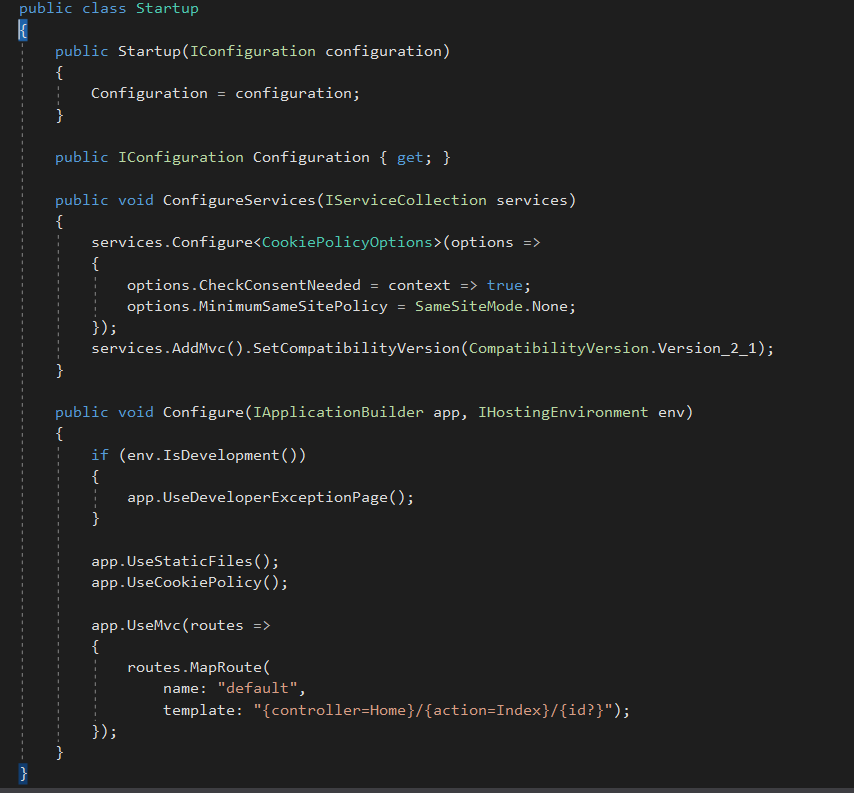Click the 'Configuration = configuration;' assignment line
The width and height of the screenshot is (854, 793).
coord(225,94)
